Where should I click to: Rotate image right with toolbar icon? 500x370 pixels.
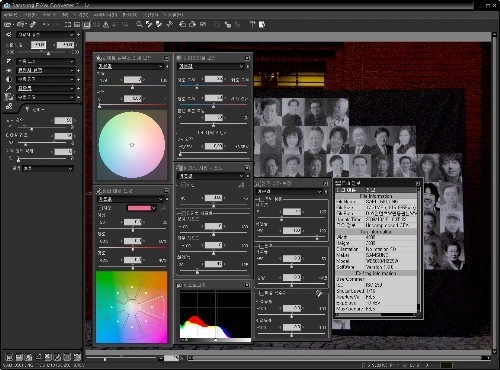(192, 24)
